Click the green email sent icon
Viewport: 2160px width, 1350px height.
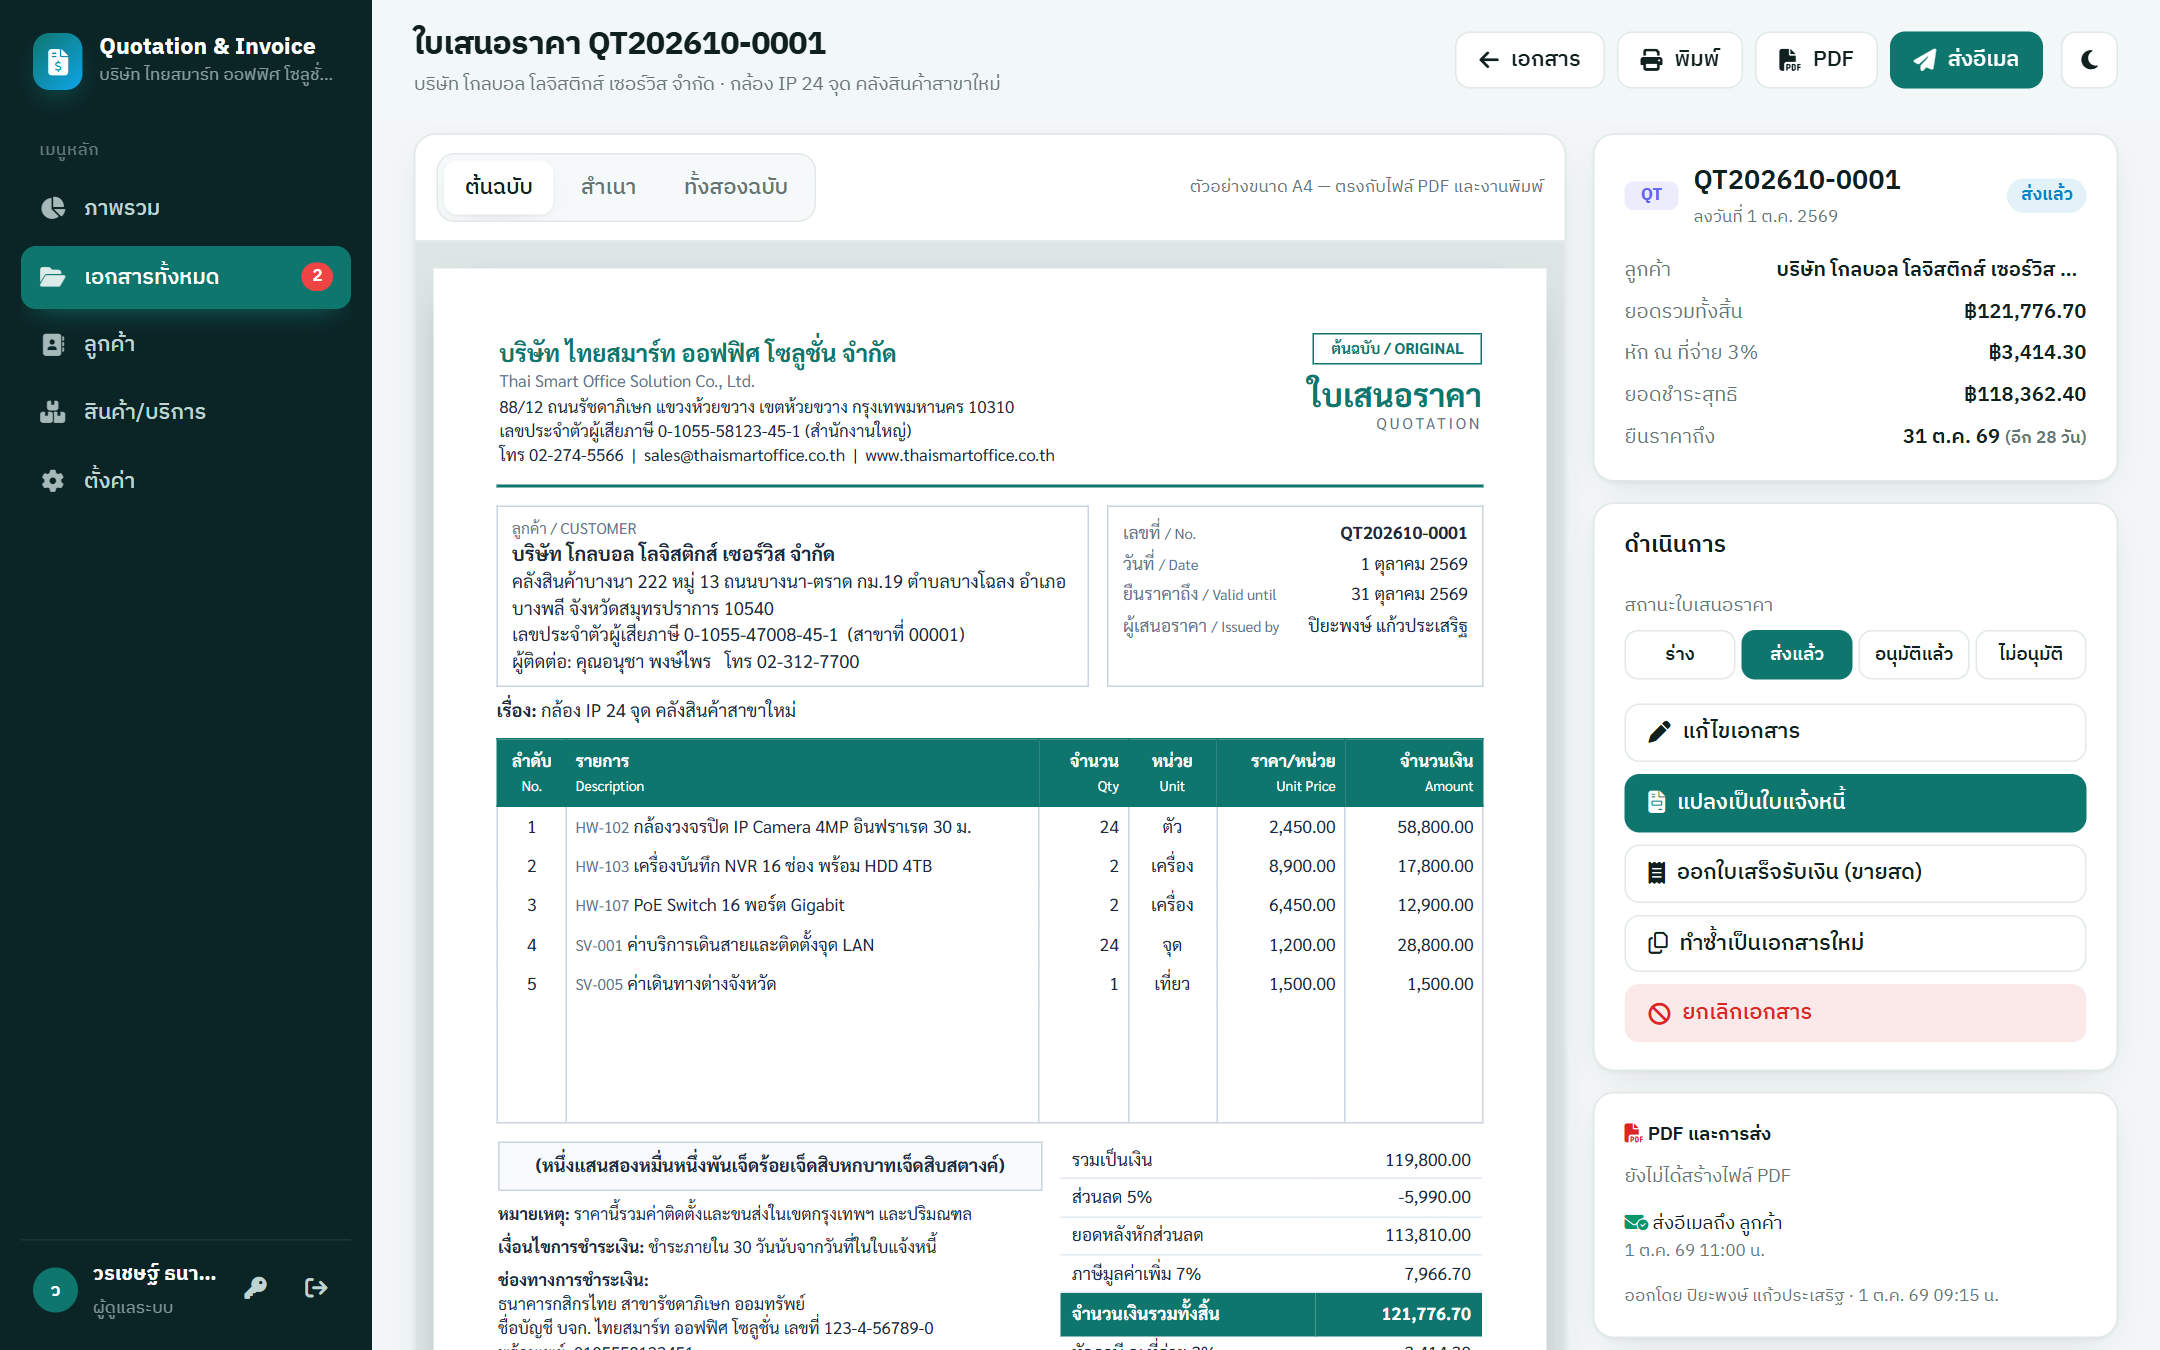1635,1222
